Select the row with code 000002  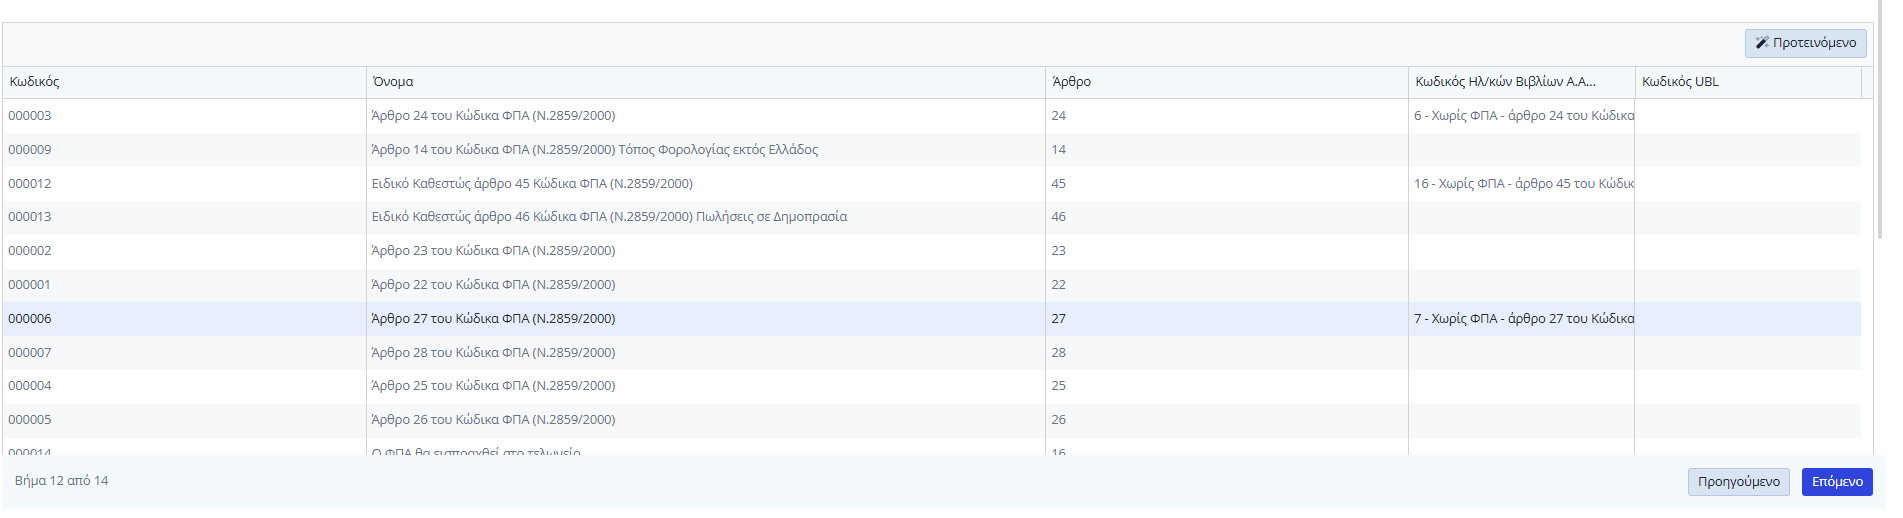(x=30, y=251)
